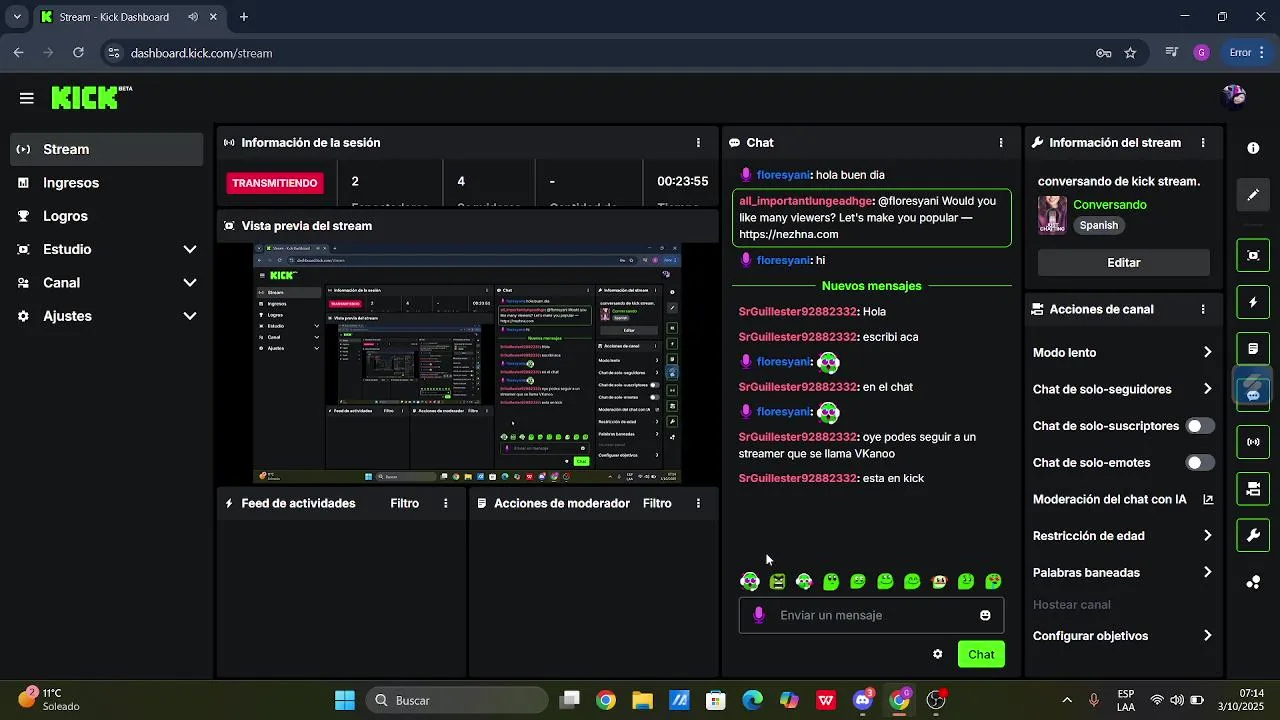Open the Feed de actividades three-dot menu

tap(446, 503)
